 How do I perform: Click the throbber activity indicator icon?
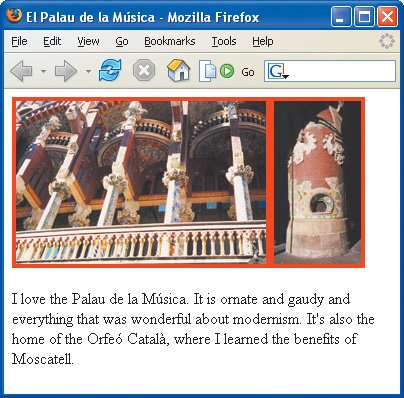387,41
